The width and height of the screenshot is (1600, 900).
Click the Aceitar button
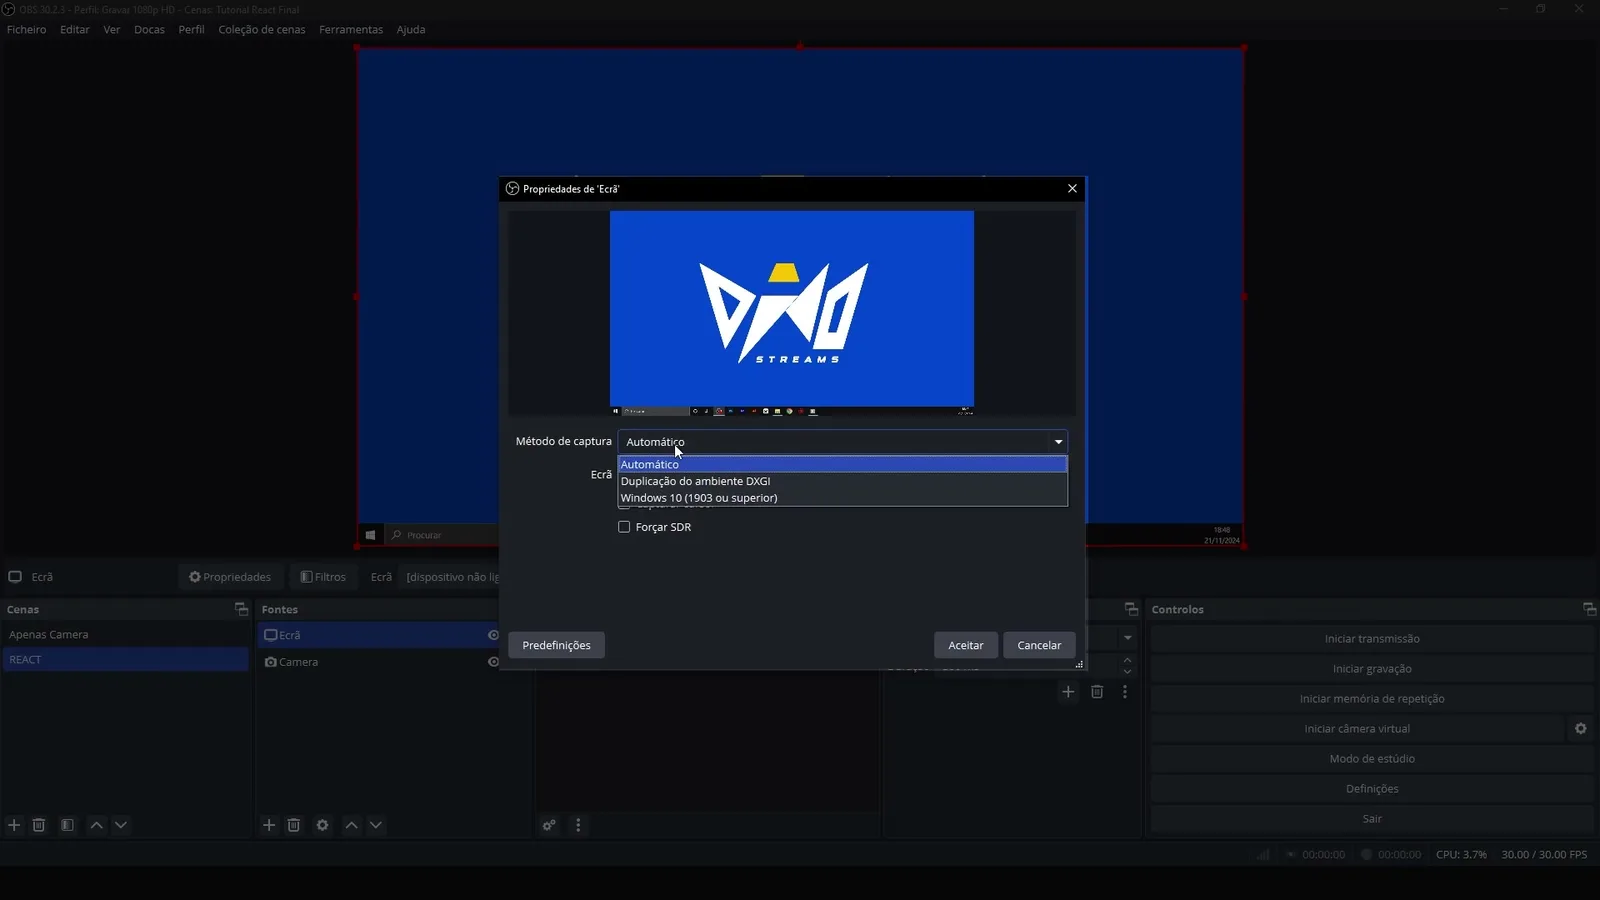click(x=966, y=645)
